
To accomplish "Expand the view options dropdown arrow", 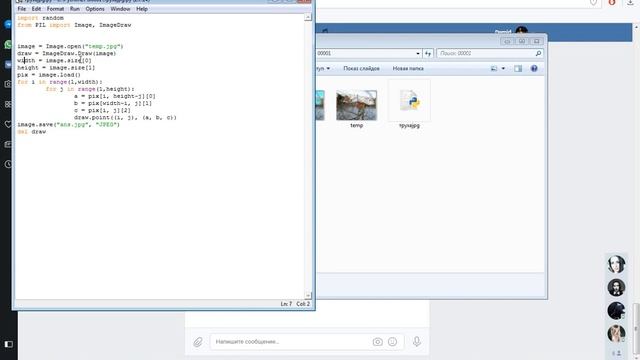I will click(503, 69).
